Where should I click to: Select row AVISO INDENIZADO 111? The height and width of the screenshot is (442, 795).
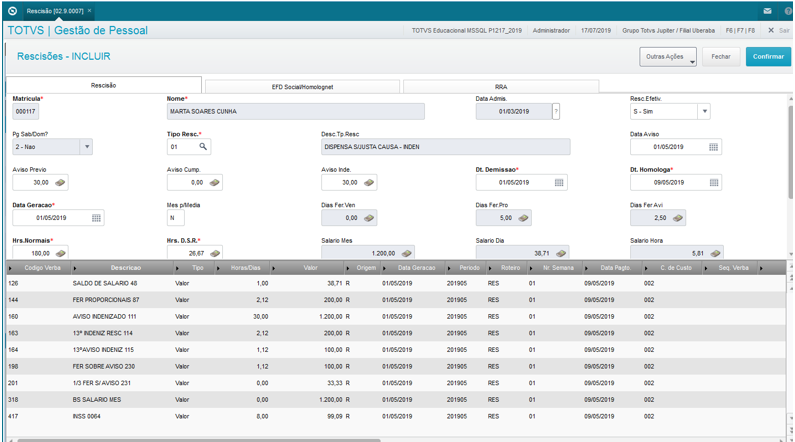[395, 317]
